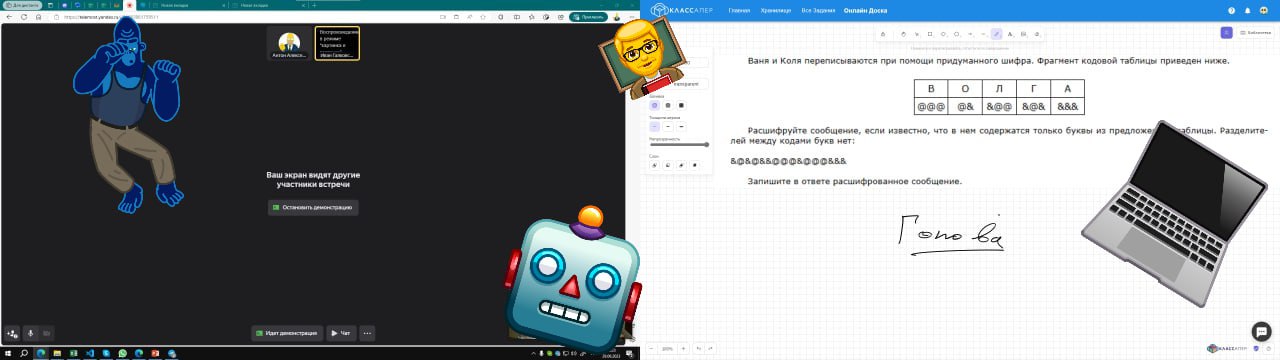Click Остановить демонстрацию button
This screenshot has height=360, width=1280.
(x=313, y=207)
